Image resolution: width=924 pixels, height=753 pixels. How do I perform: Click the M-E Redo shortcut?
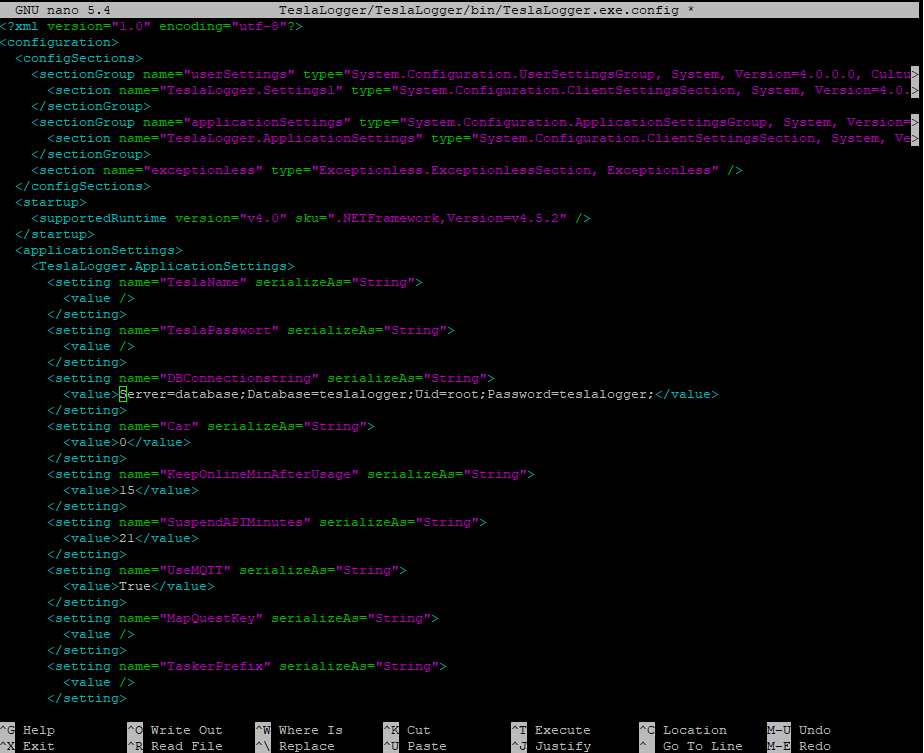799,746
